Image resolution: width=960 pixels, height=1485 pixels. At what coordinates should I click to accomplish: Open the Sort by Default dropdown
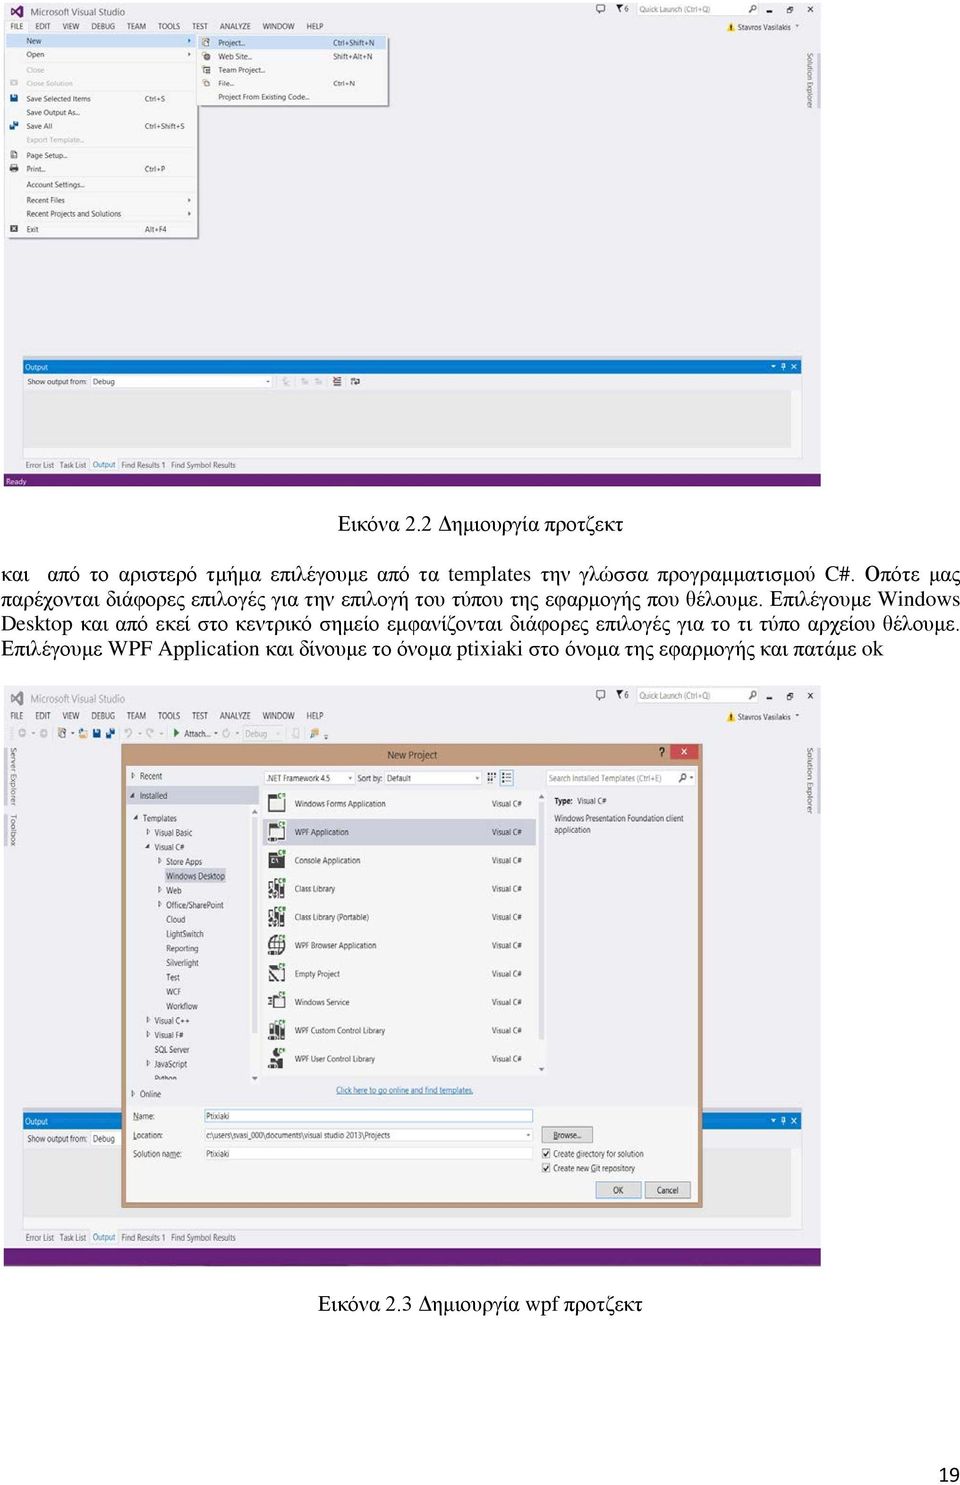[433, 777]
